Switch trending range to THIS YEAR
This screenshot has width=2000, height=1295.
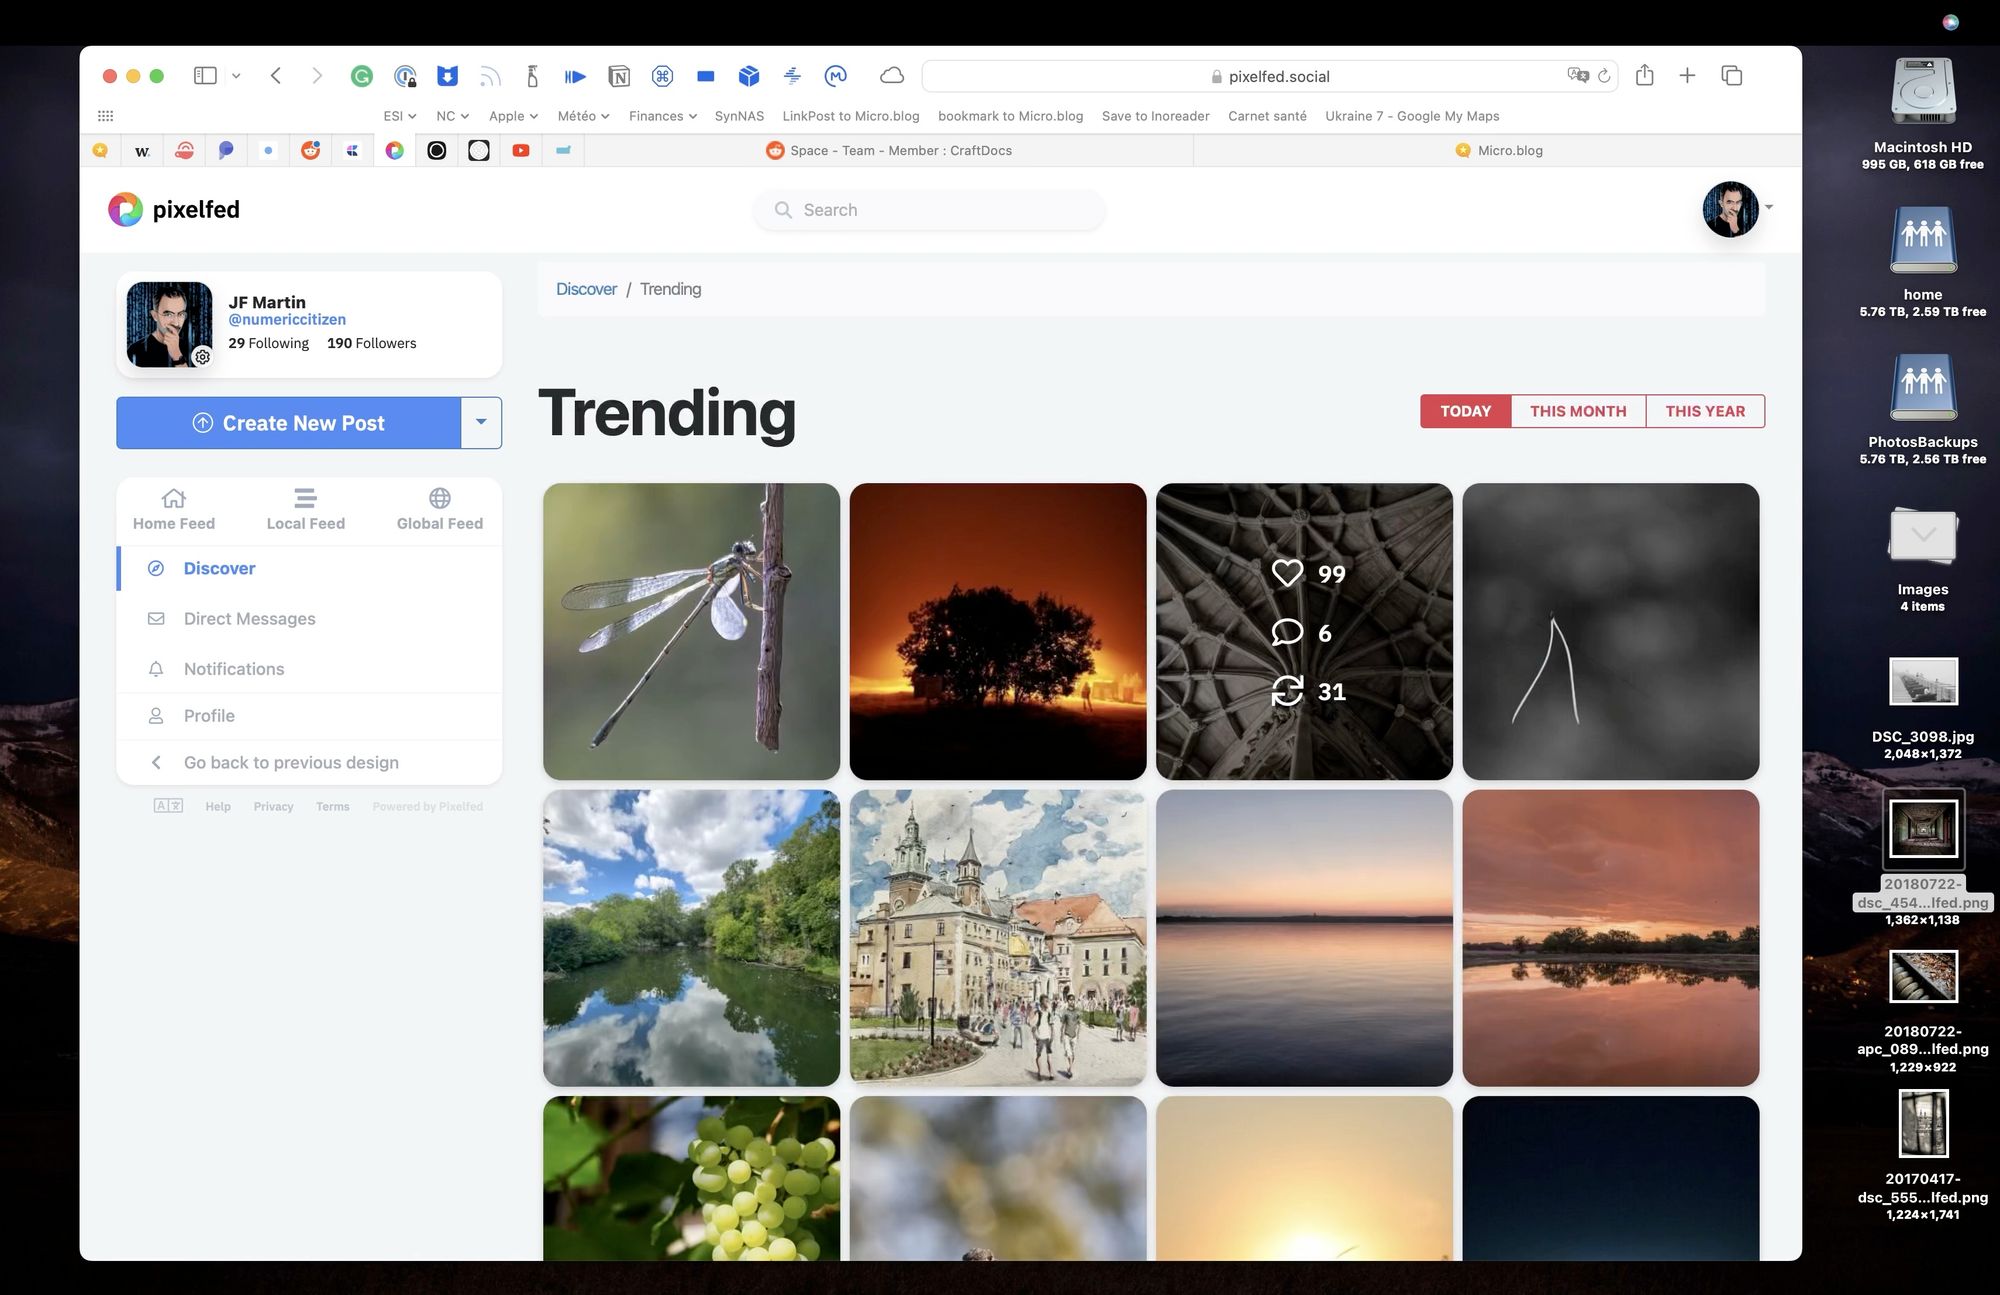(1704, 411)
